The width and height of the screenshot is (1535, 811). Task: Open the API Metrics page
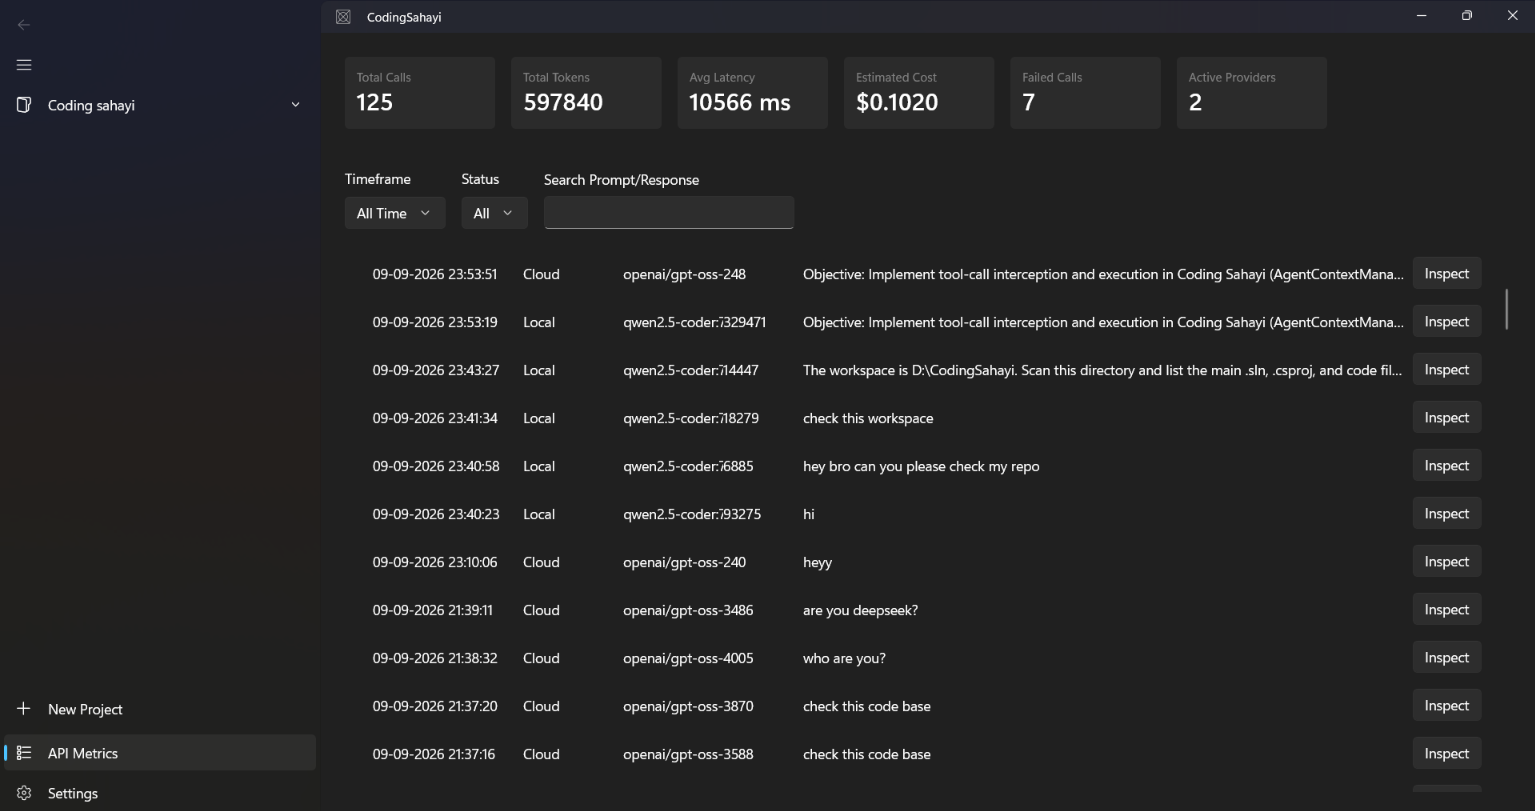click(x=160, y=753)
